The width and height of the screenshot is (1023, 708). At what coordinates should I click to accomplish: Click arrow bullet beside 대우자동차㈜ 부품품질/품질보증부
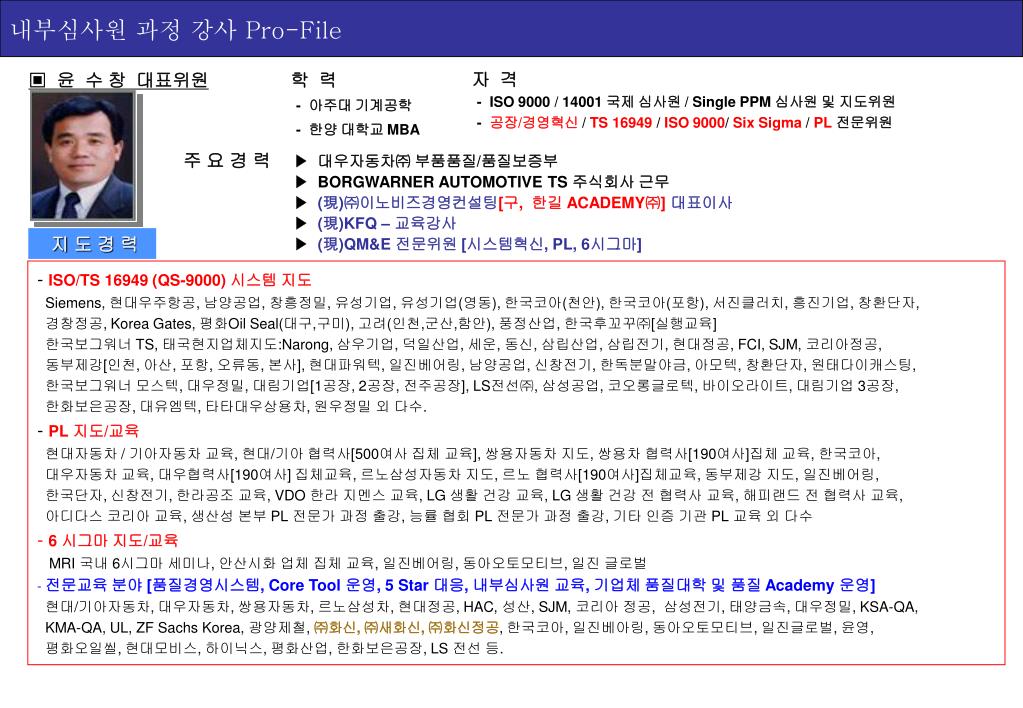[x=301, y=161]
